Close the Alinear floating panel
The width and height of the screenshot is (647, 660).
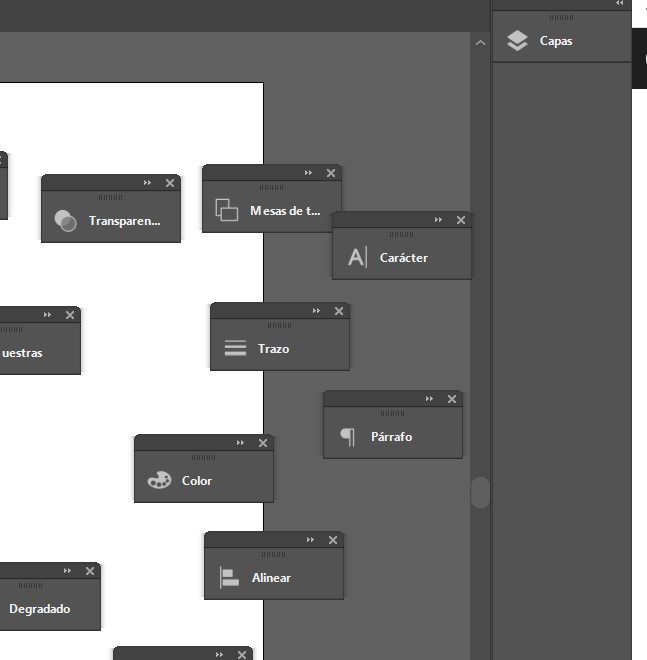click(x=333, y=540)
